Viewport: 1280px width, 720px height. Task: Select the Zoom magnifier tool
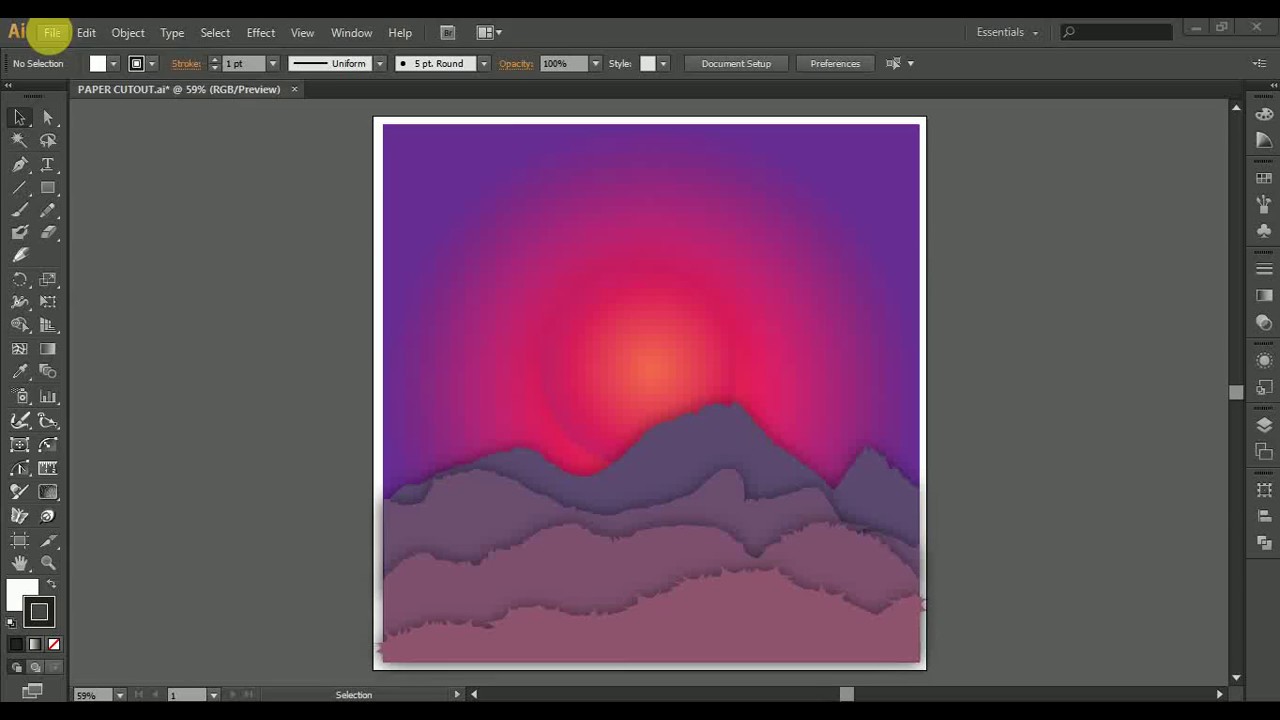pyautogui.click(x=48, y=564)
